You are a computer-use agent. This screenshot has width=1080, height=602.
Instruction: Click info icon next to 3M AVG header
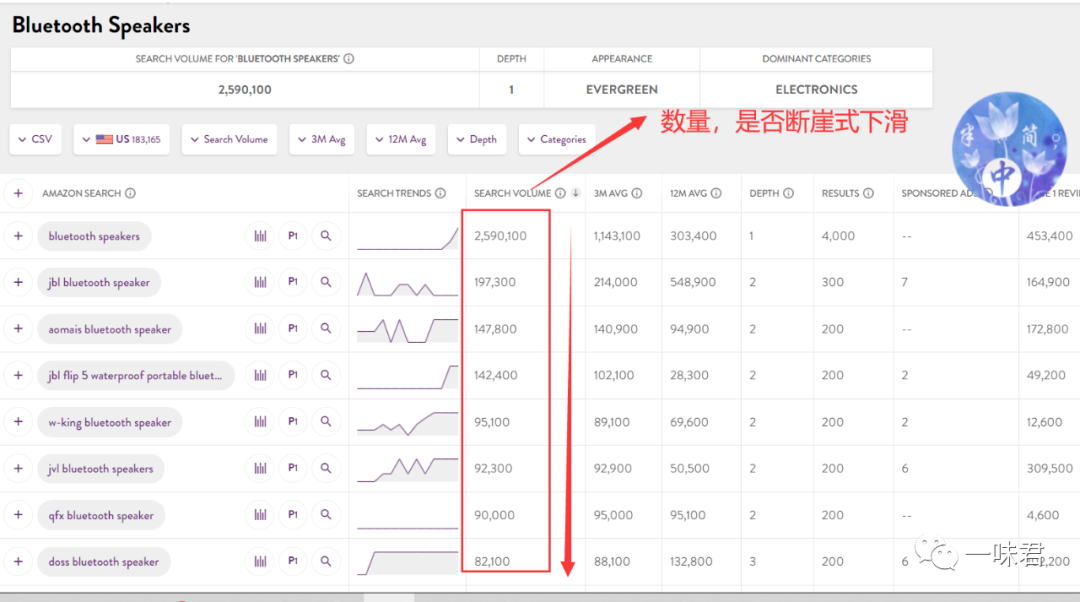pos(636,193)
